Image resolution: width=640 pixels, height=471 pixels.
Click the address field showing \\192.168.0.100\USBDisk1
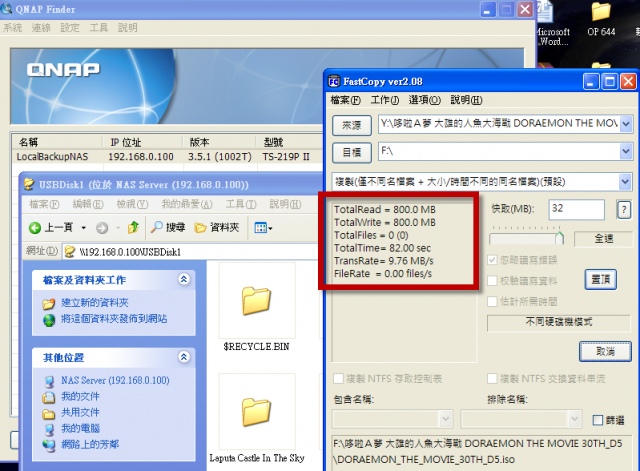click(190, 252)
